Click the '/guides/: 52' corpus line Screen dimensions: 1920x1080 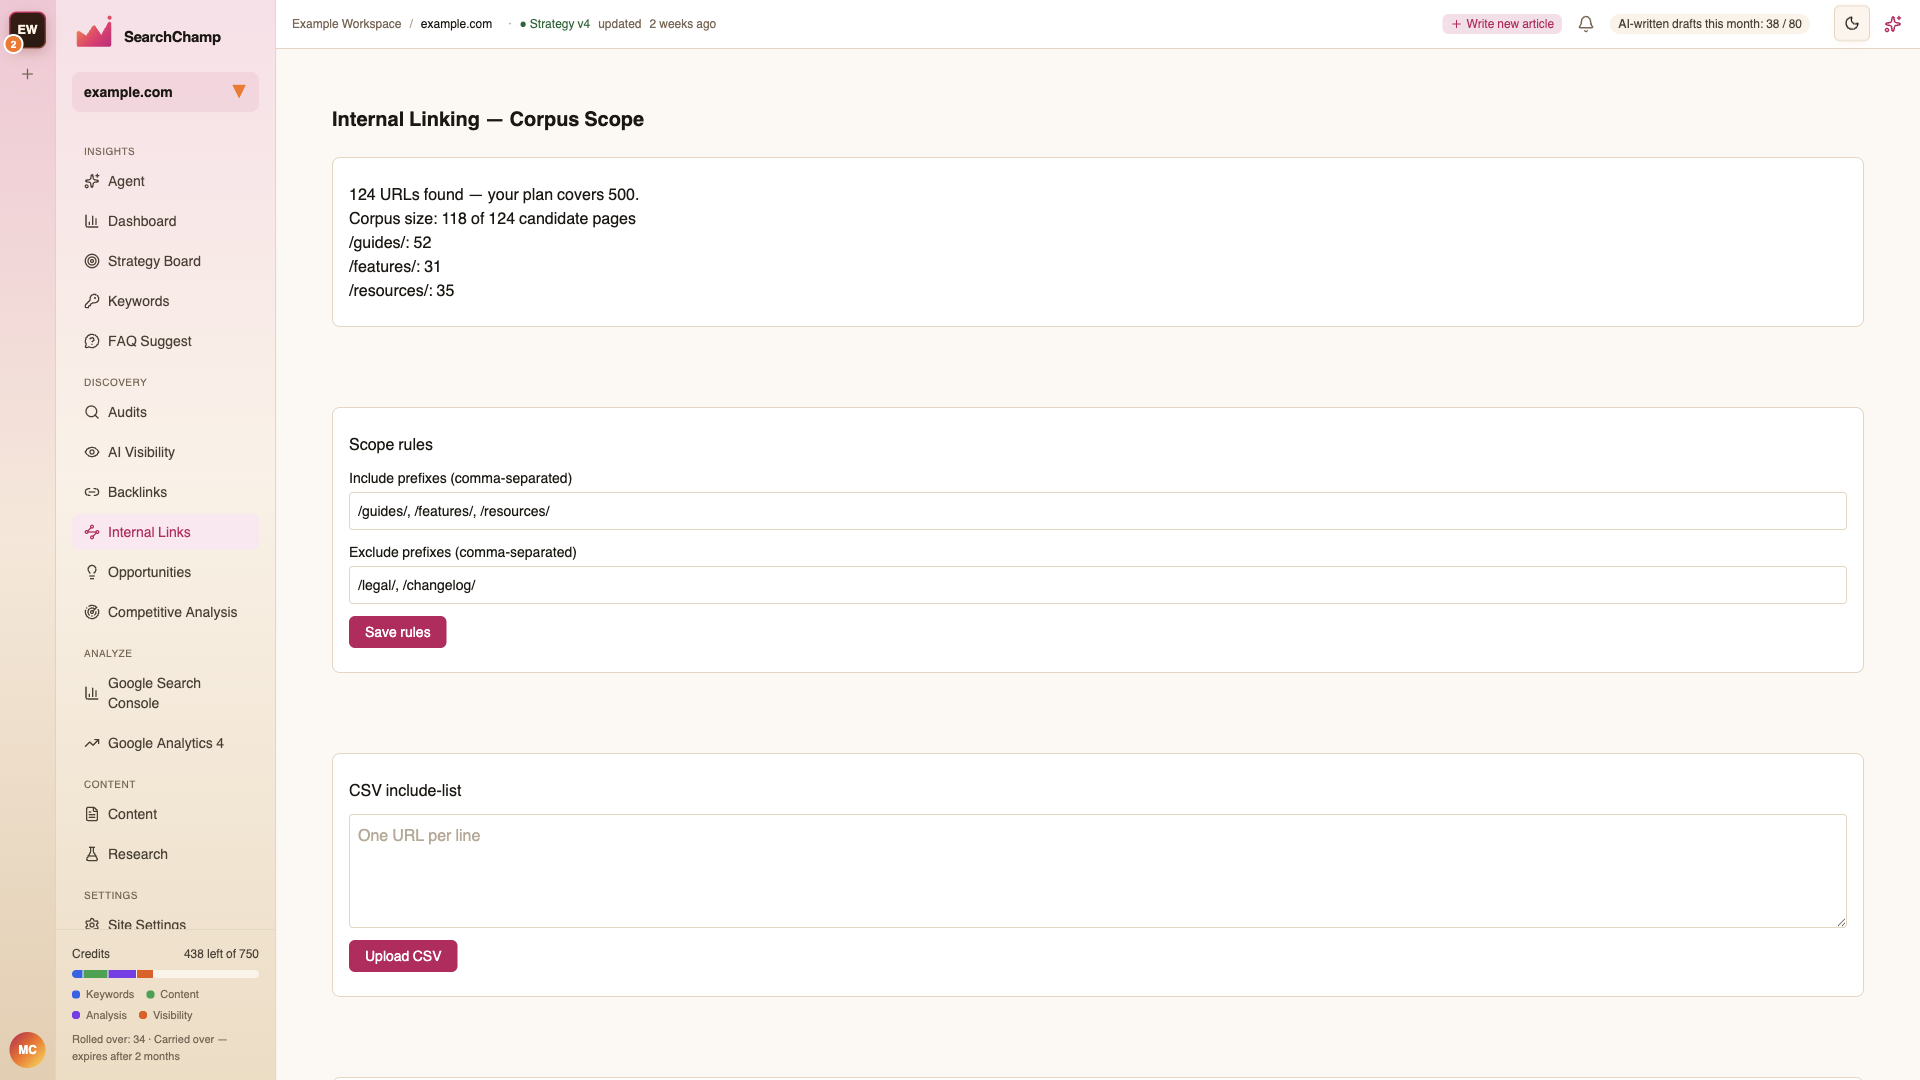pos(390,242)
